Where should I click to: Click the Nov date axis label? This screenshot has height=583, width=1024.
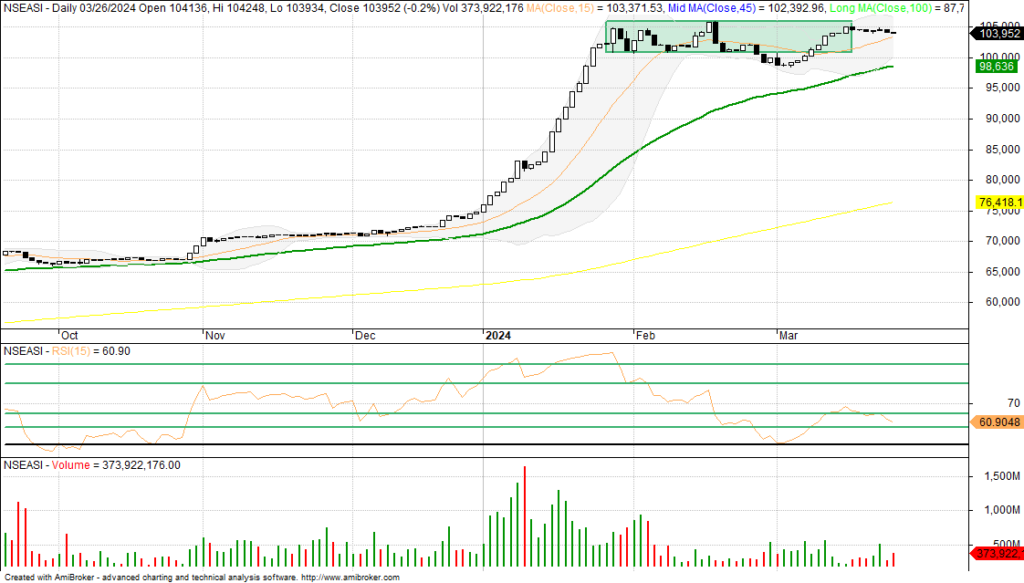[215, 336]
